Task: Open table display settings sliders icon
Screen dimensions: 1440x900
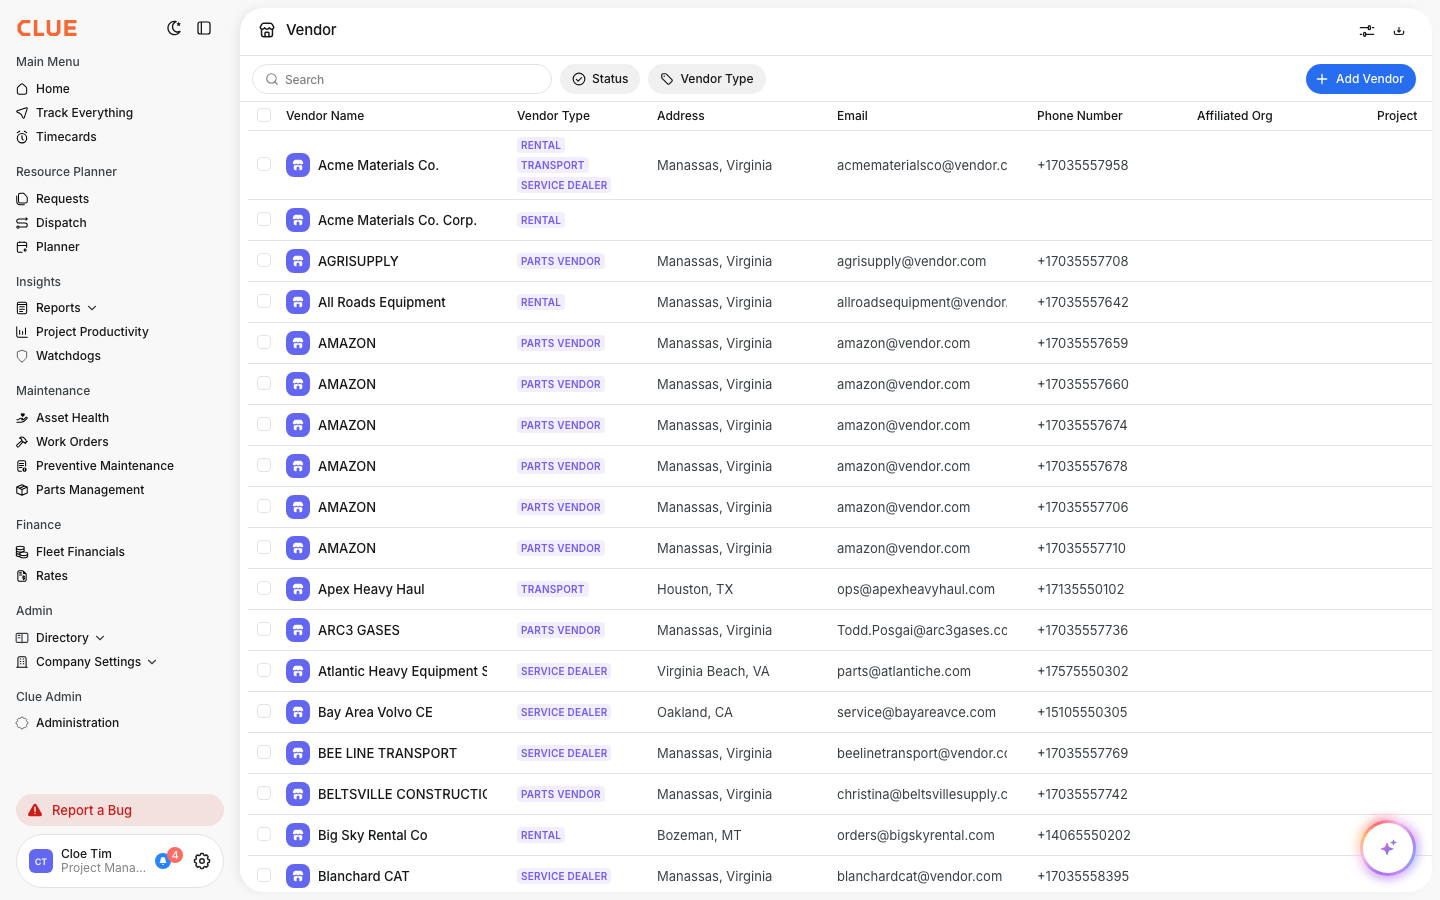Action: [x=1367, y=31]
